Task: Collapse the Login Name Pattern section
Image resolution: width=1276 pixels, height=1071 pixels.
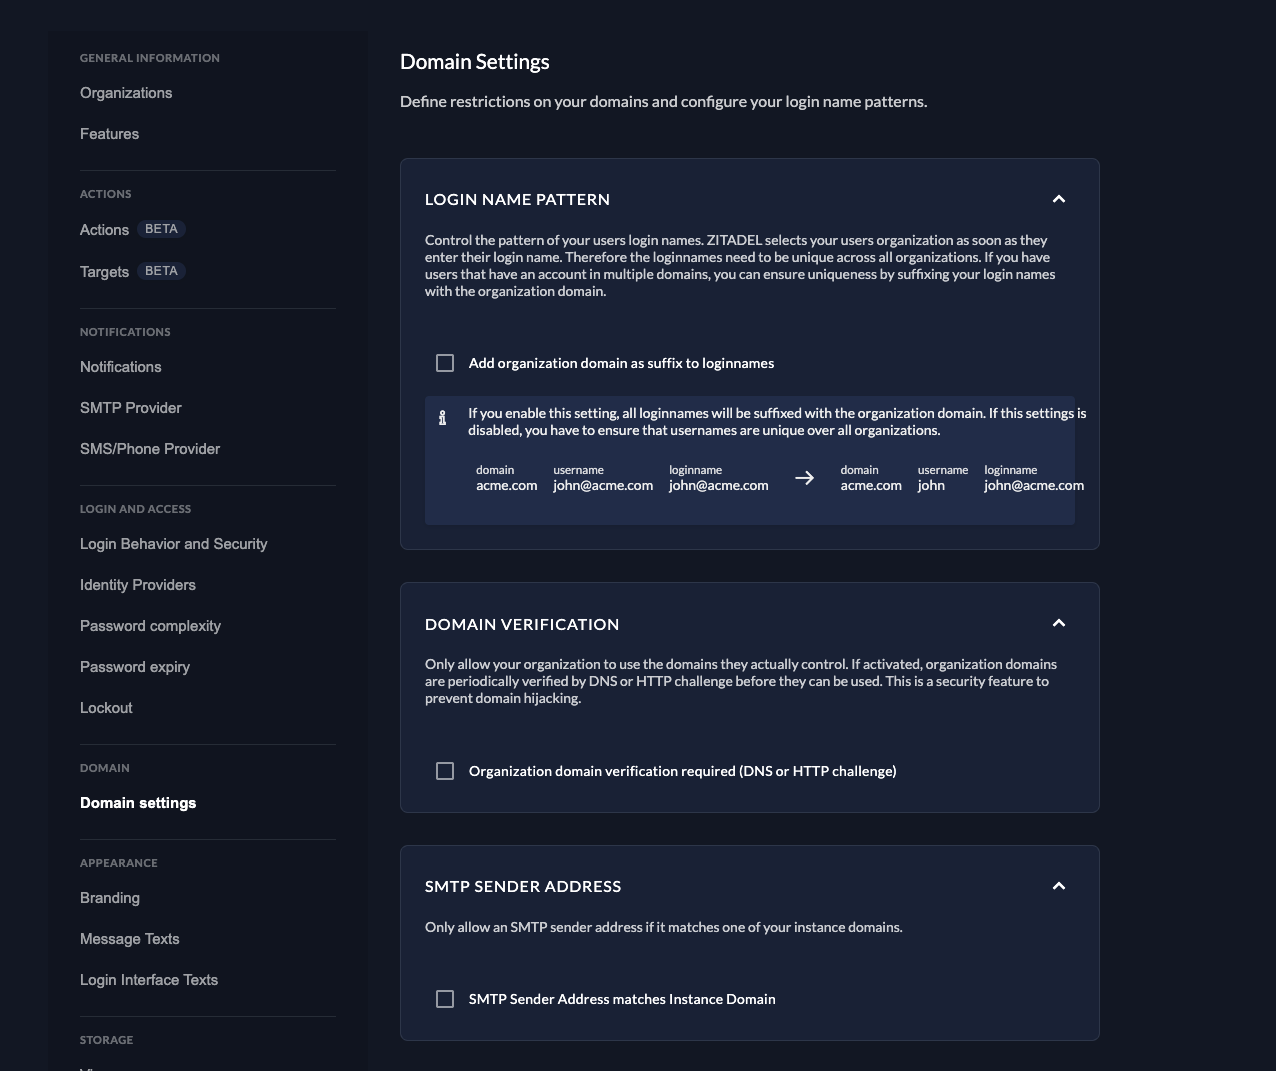Action: pos(1059,199)
